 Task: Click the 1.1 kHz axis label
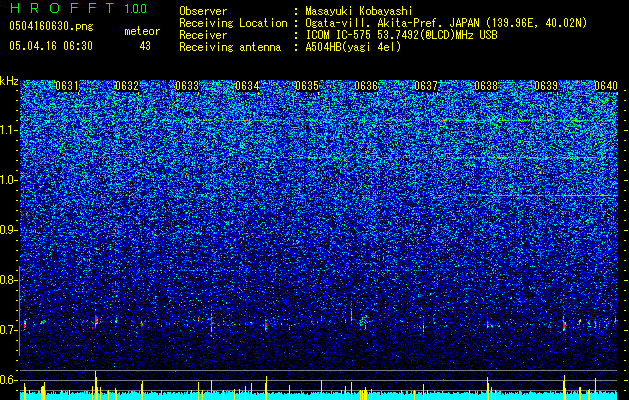9,130
